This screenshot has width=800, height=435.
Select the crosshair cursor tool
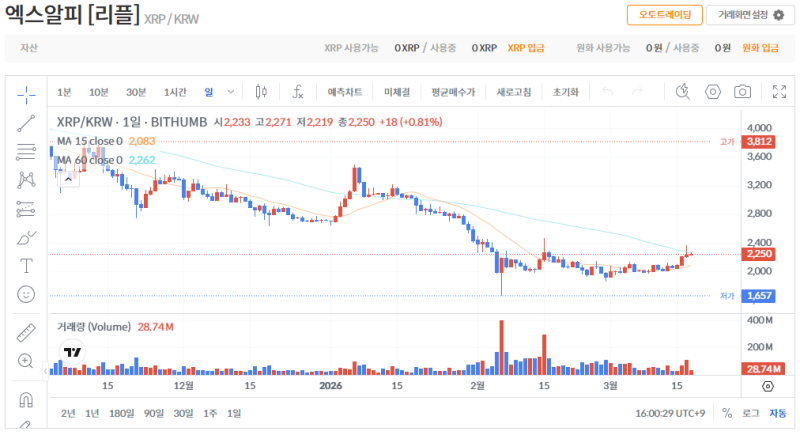click(26, 94)
